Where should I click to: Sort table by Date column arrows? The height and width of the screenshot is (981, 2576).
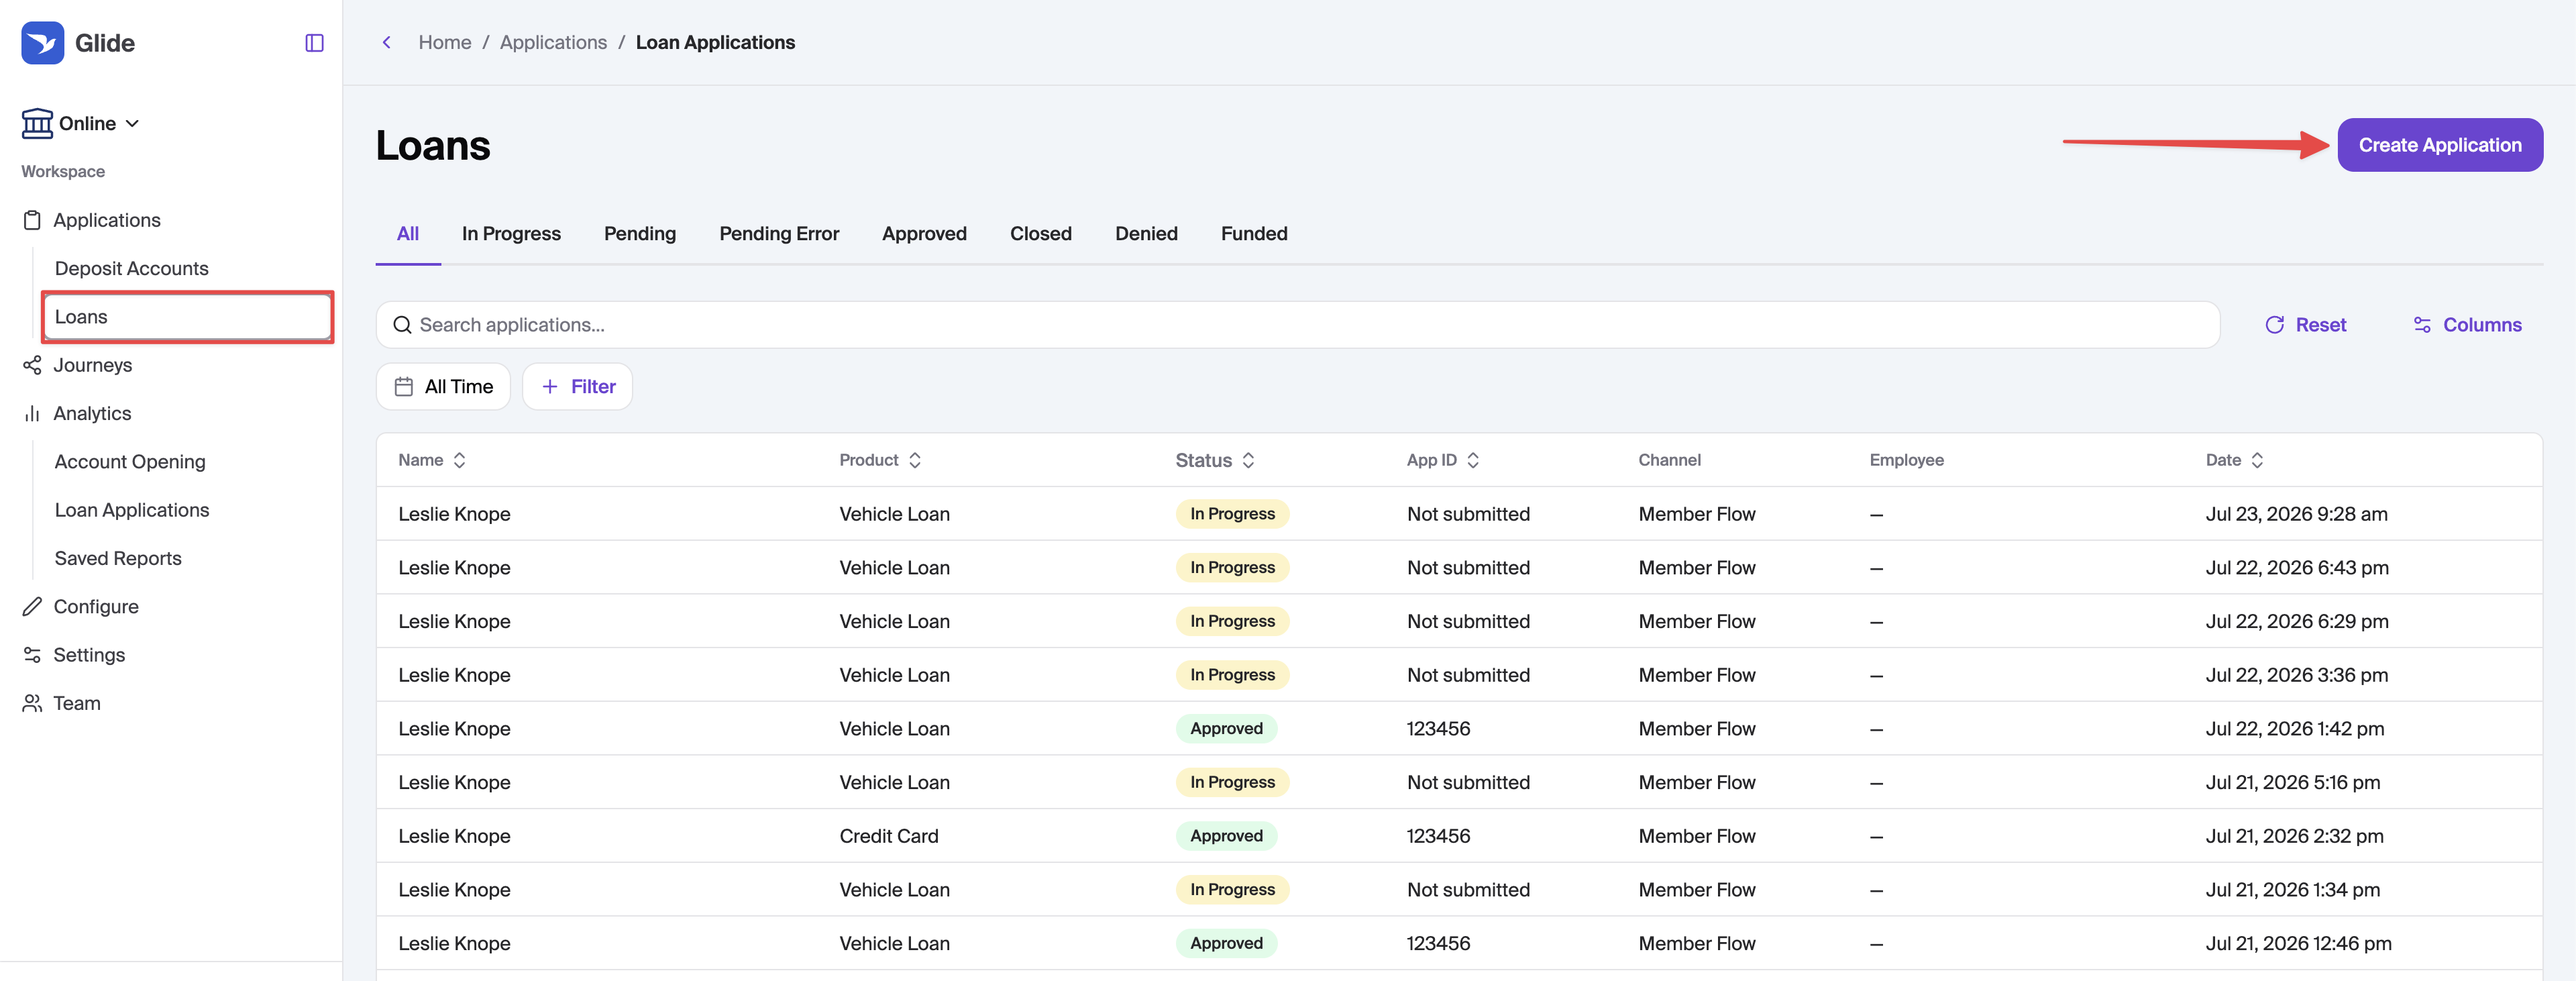point(2257,460)
